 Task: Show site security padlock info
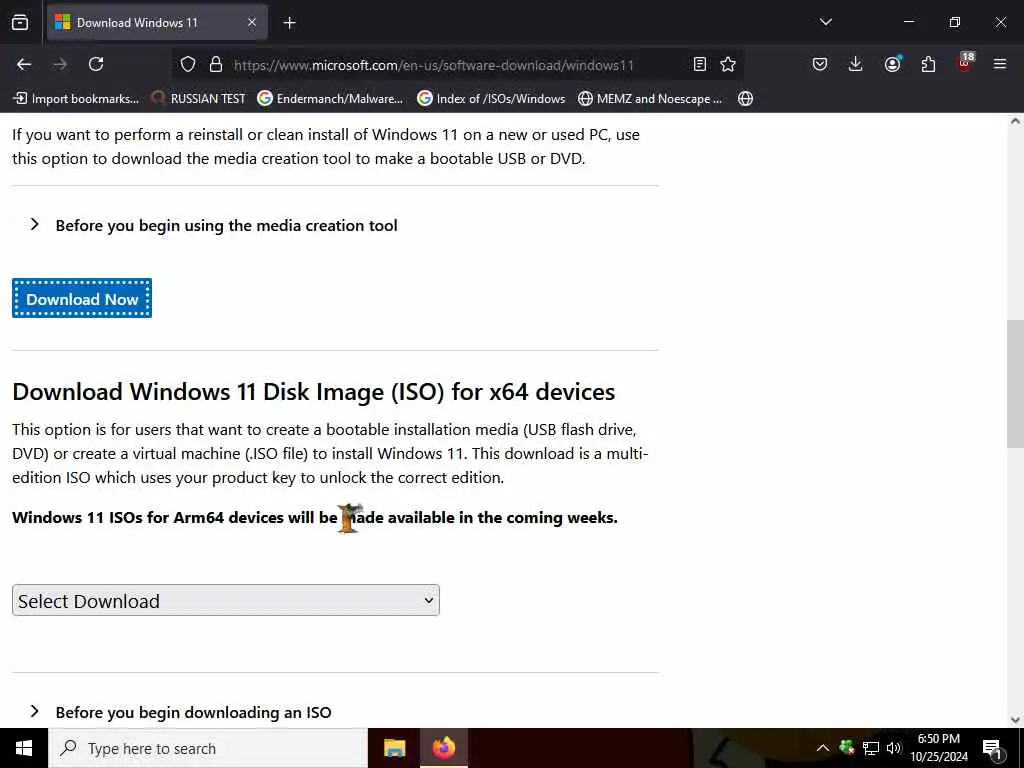pyautogui.click(x=216, y=64)
